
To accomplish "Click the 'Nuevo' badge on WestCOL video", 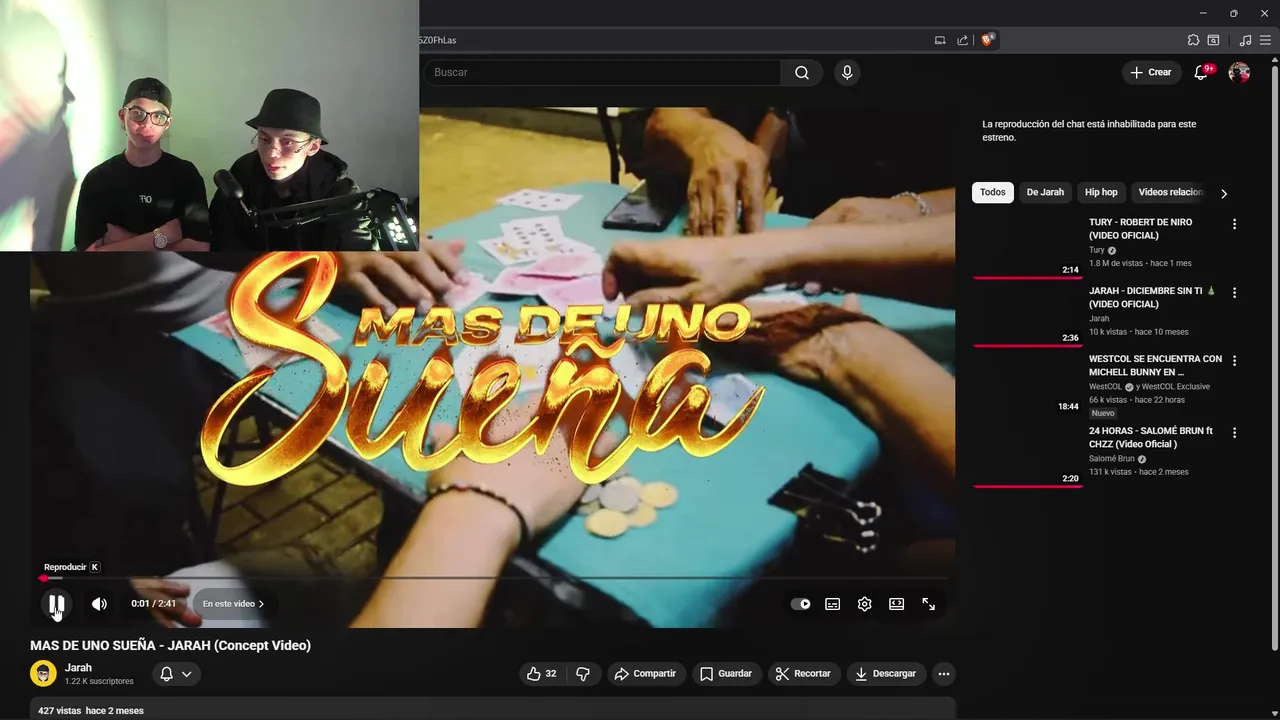I will (1103, 413).
